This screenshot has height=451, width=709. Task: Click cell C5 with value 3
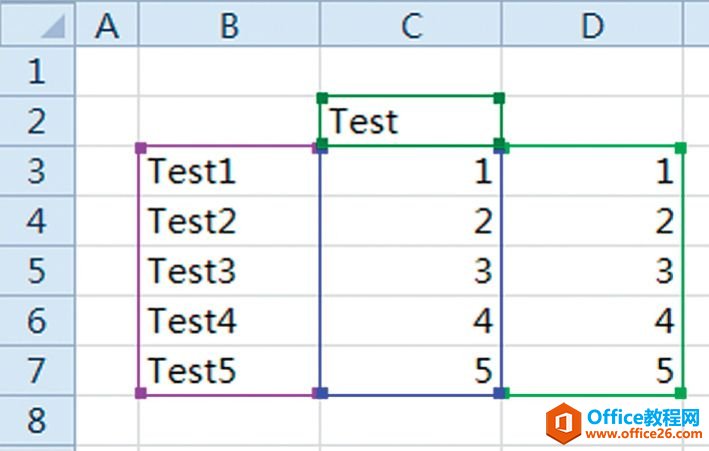411,271
